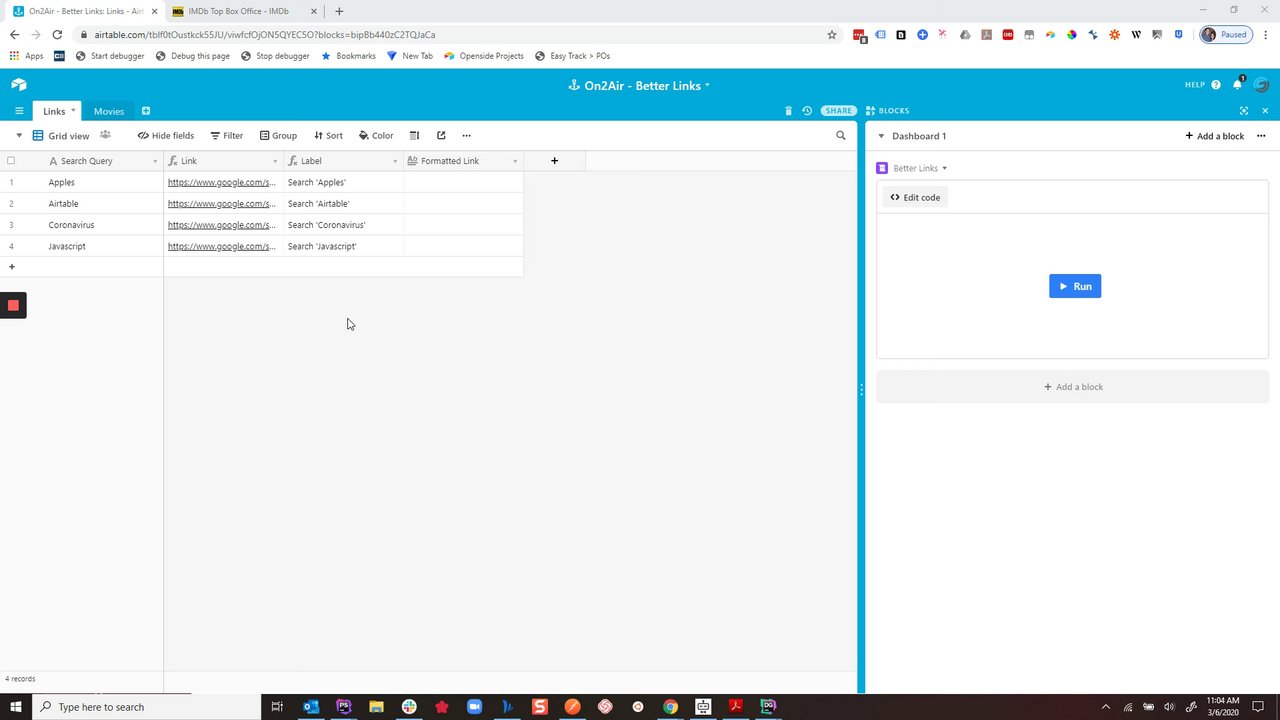The width and height of the screenshot is (1280, 720).
Task: Select all records checkbox
Action: (x=11, y=160)
